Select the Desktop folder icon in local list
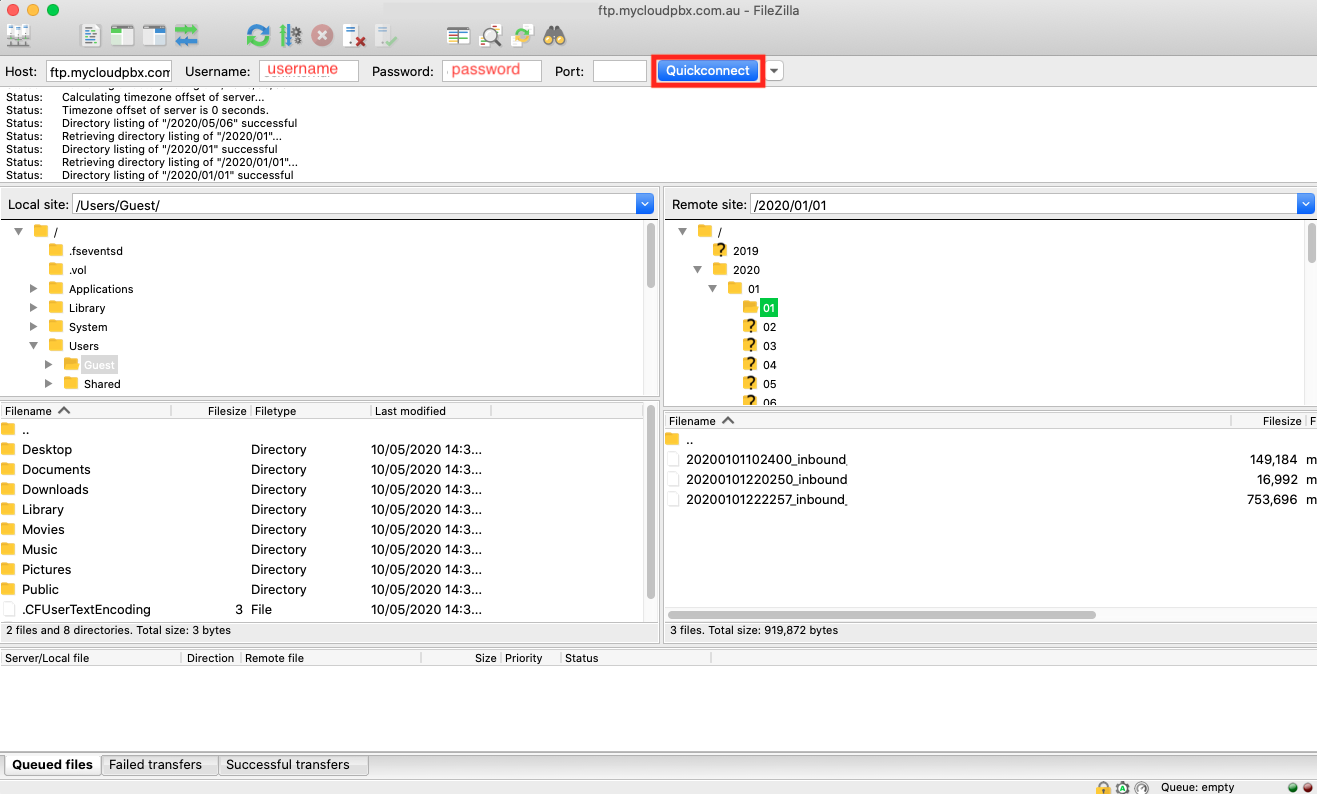This screenshot has height=794, width=1317. (8, 449)
